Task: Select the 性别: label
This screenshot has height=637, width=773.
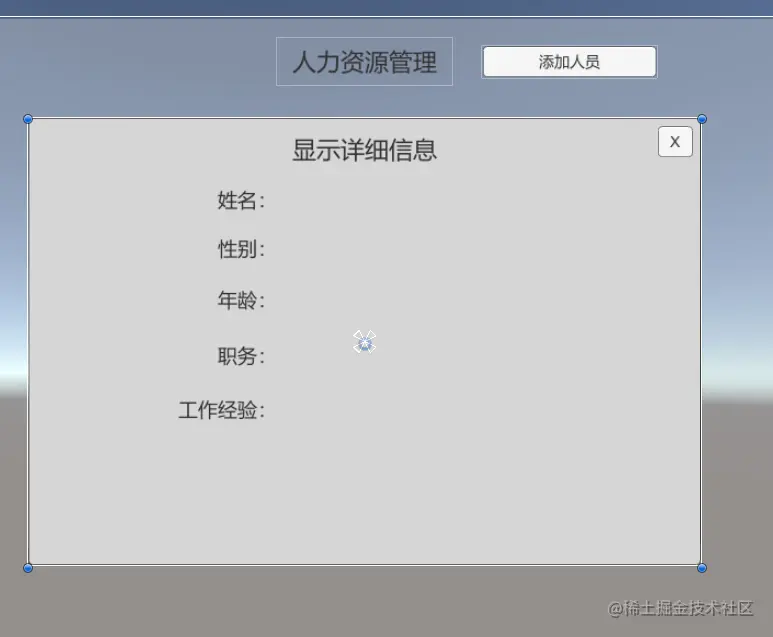Action: pos(241,249)
